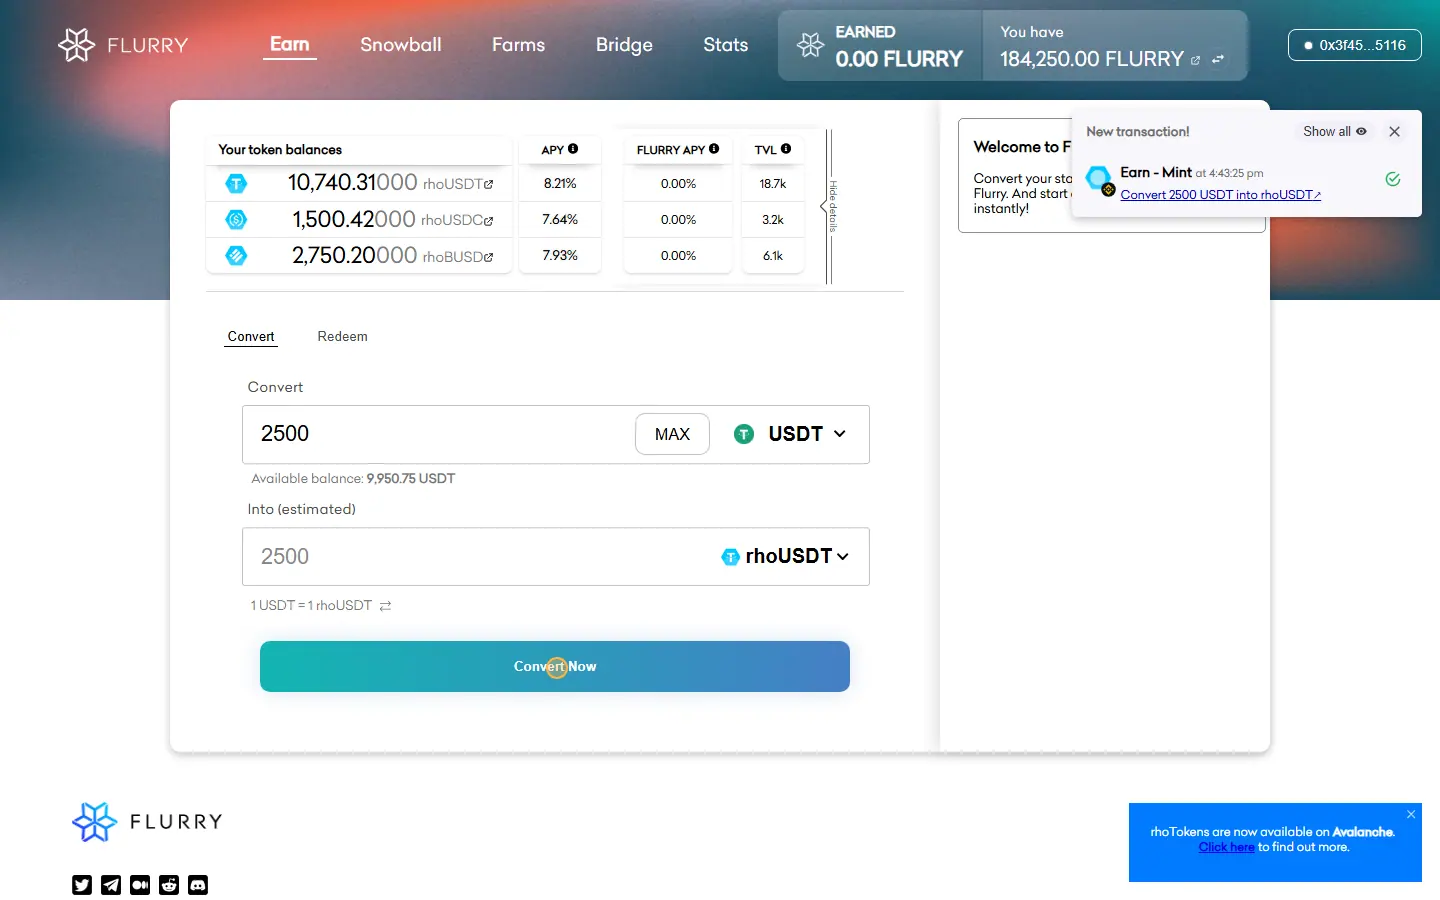The image size is (1440, 900).
Task: Switch to the Redeem tab
Action: tap(343, 337)
